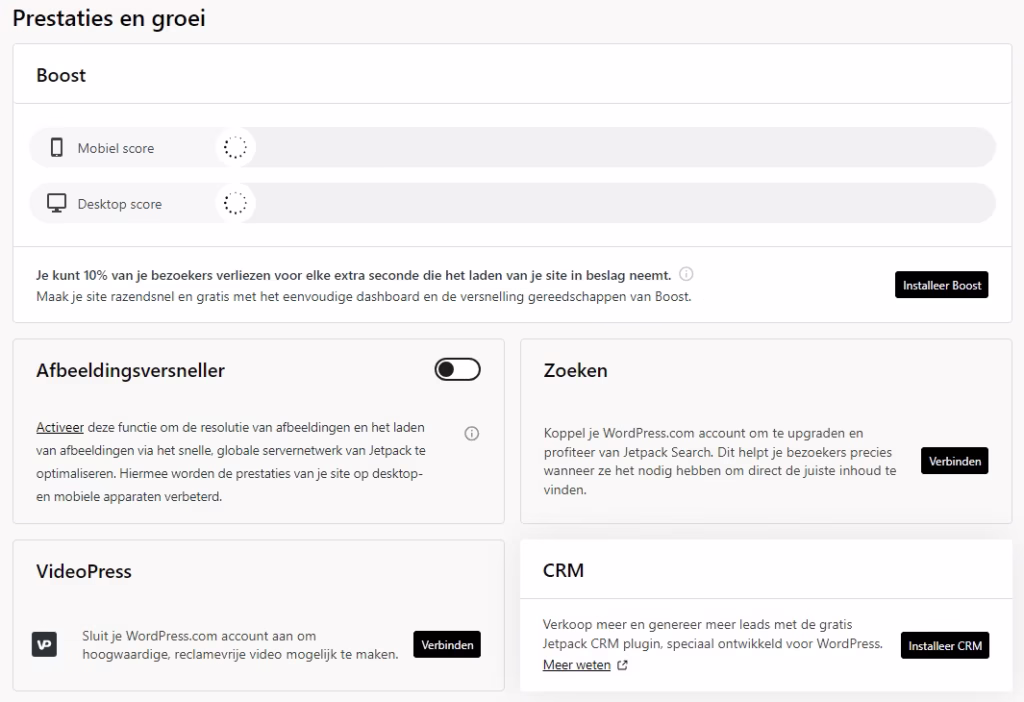Click the mobile phone icon in Boost
The height and width of the screenshot is (702, 1024).
tap(58, 148)
